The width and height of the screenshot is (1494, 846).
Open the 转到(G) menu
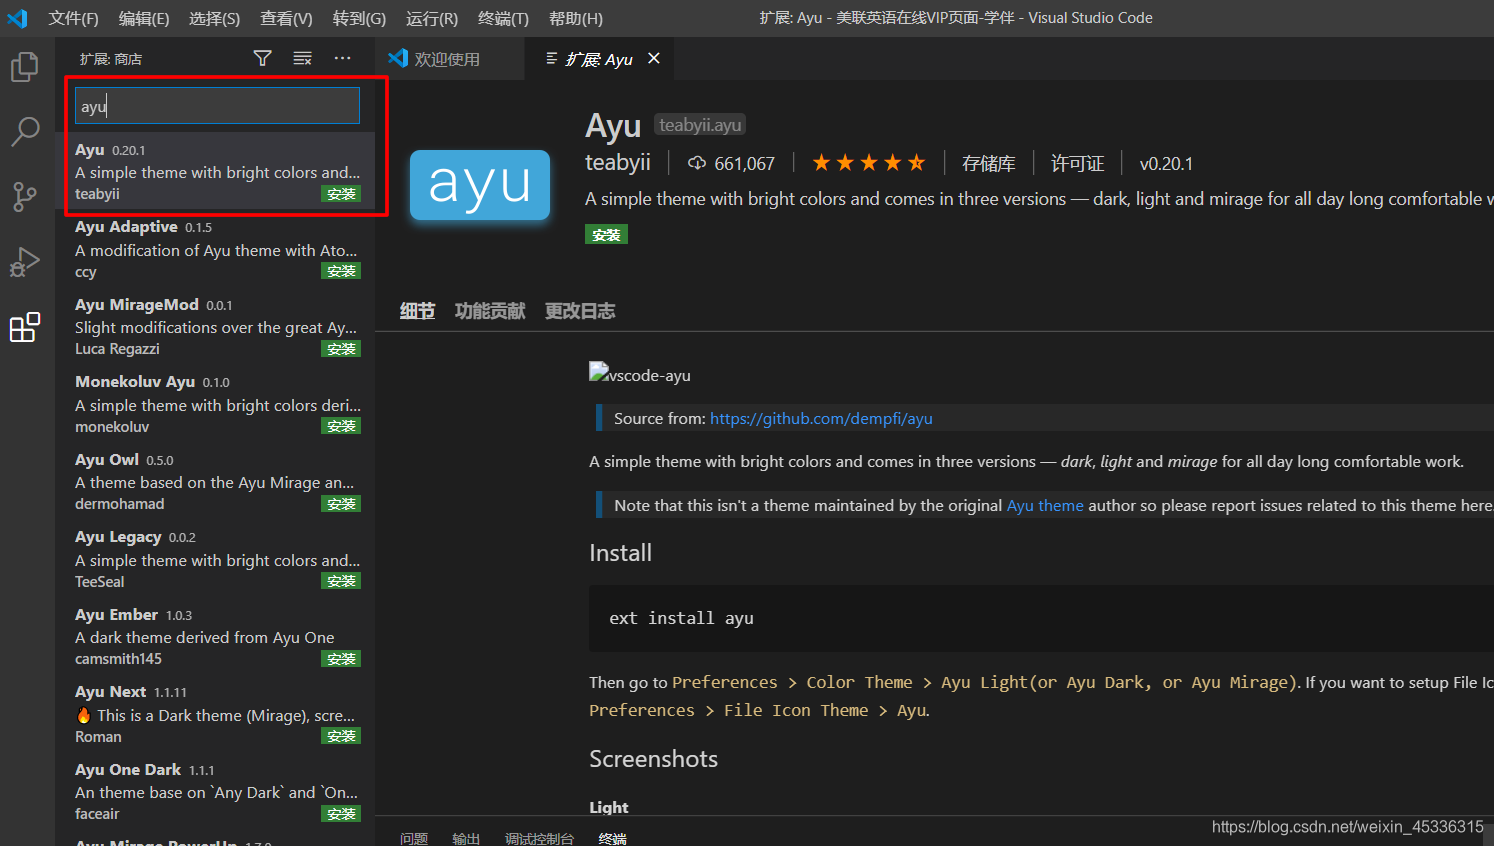[359, 18]
